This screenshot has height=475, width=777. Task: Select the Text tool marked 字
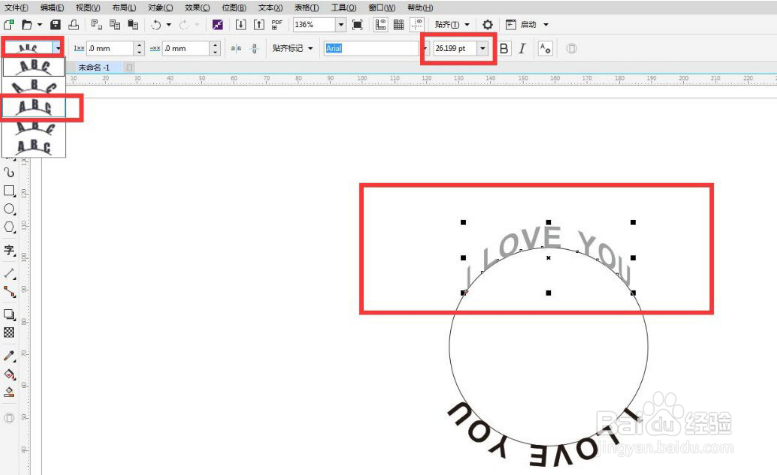pyautogui.click(x=9, y=250)
